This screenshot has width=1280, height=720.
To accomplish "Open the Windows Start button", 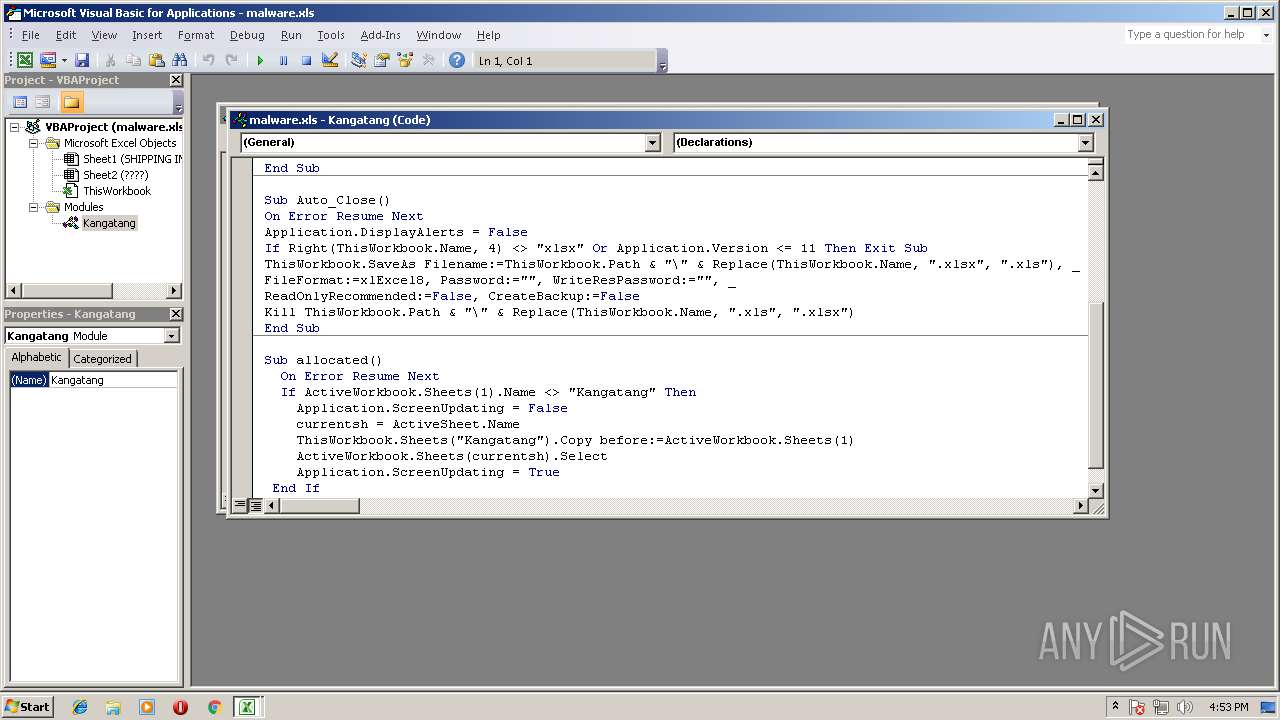I will (27, 707).
